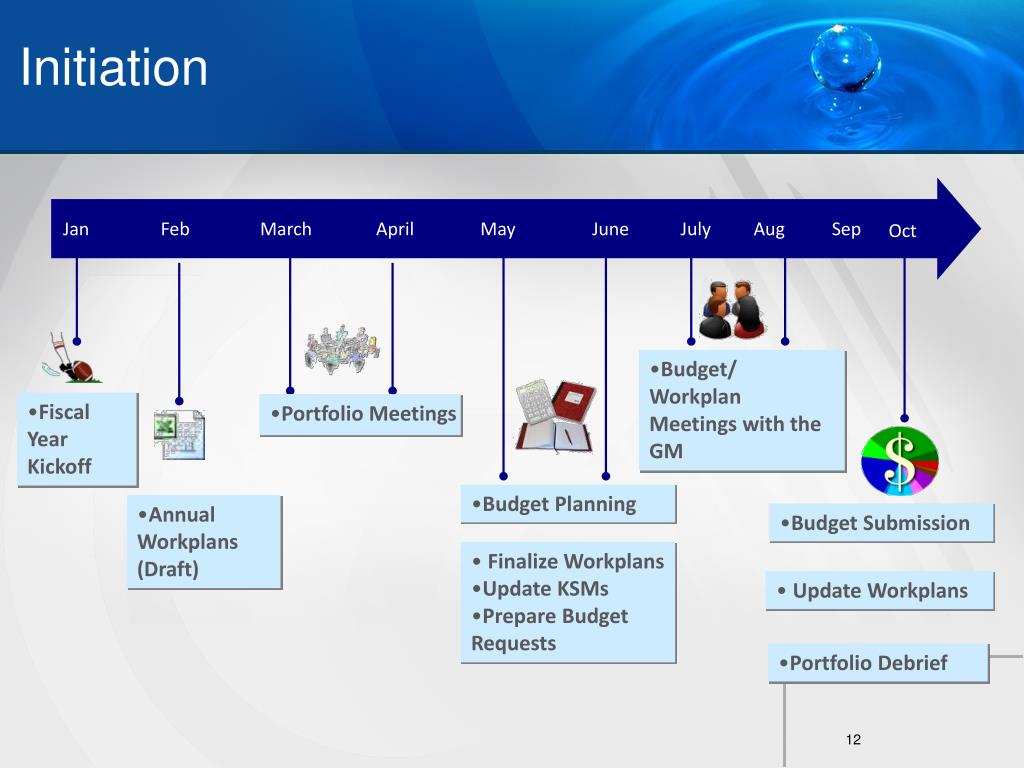Click the meeting table clipart image
This screenshot has width=1024, height=768.
(x=342, y=349)
